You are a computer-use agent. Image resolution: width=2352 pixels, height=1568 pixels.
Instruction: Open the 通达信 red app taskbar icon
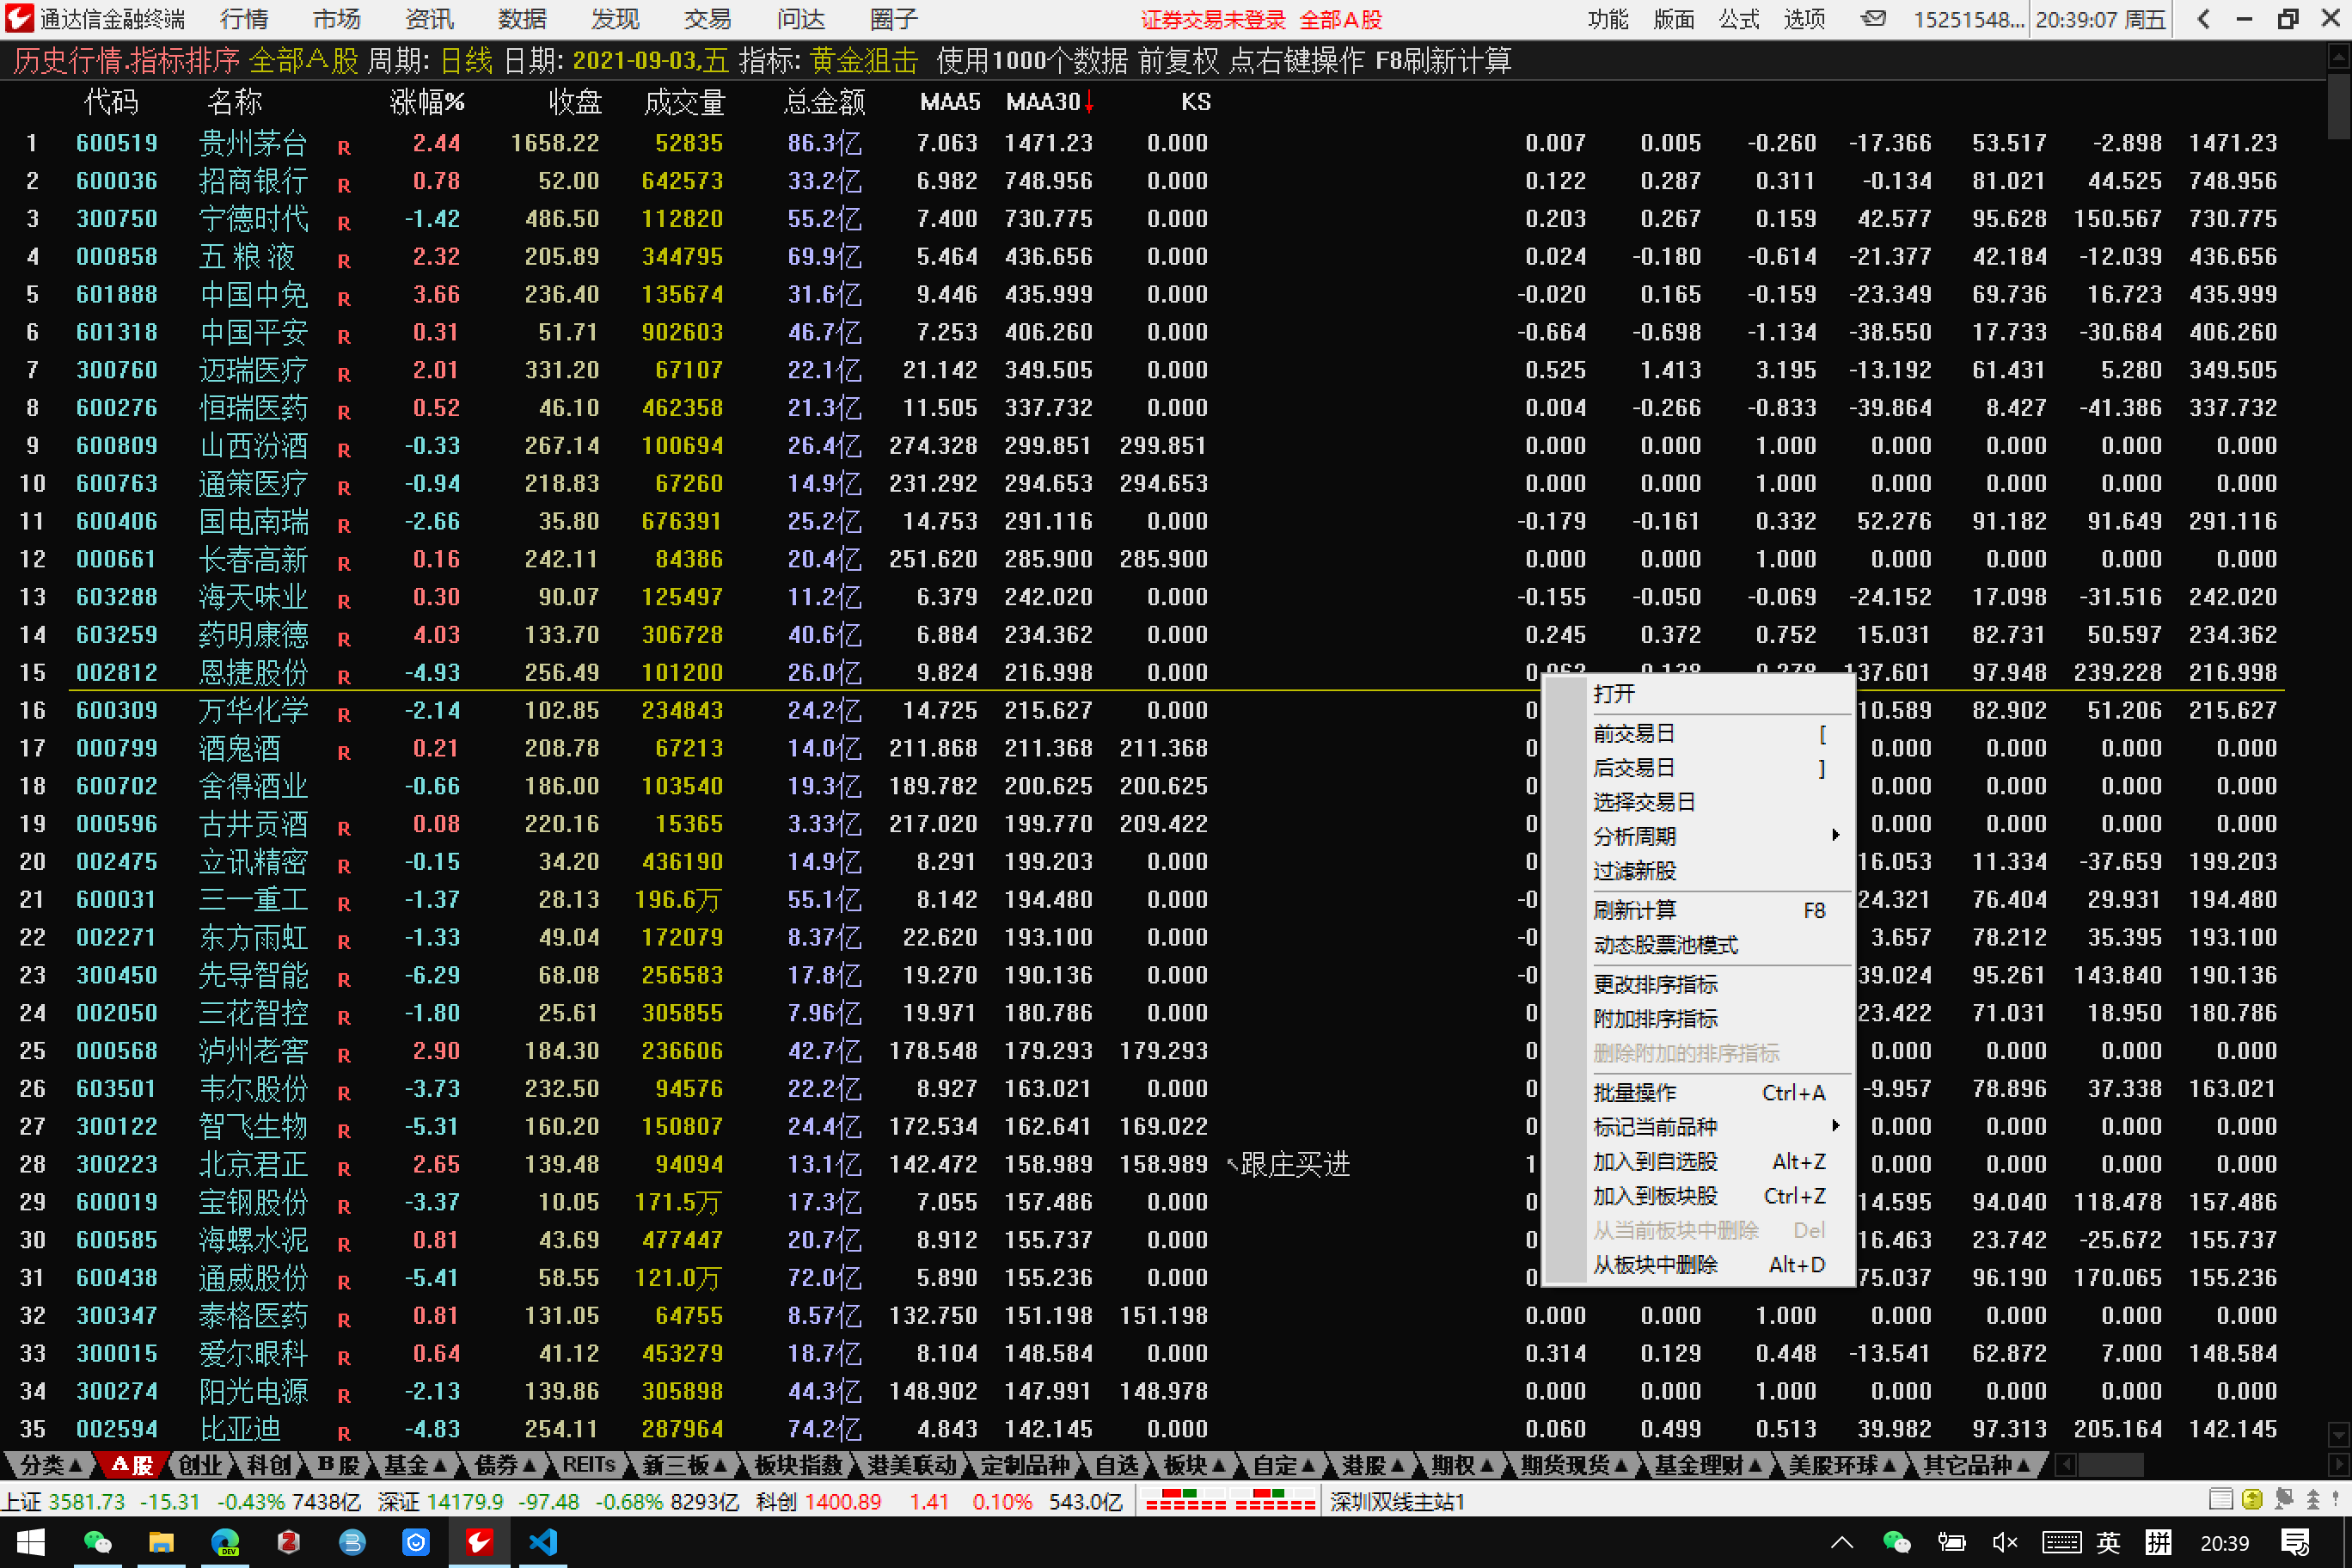(479, 1542)
